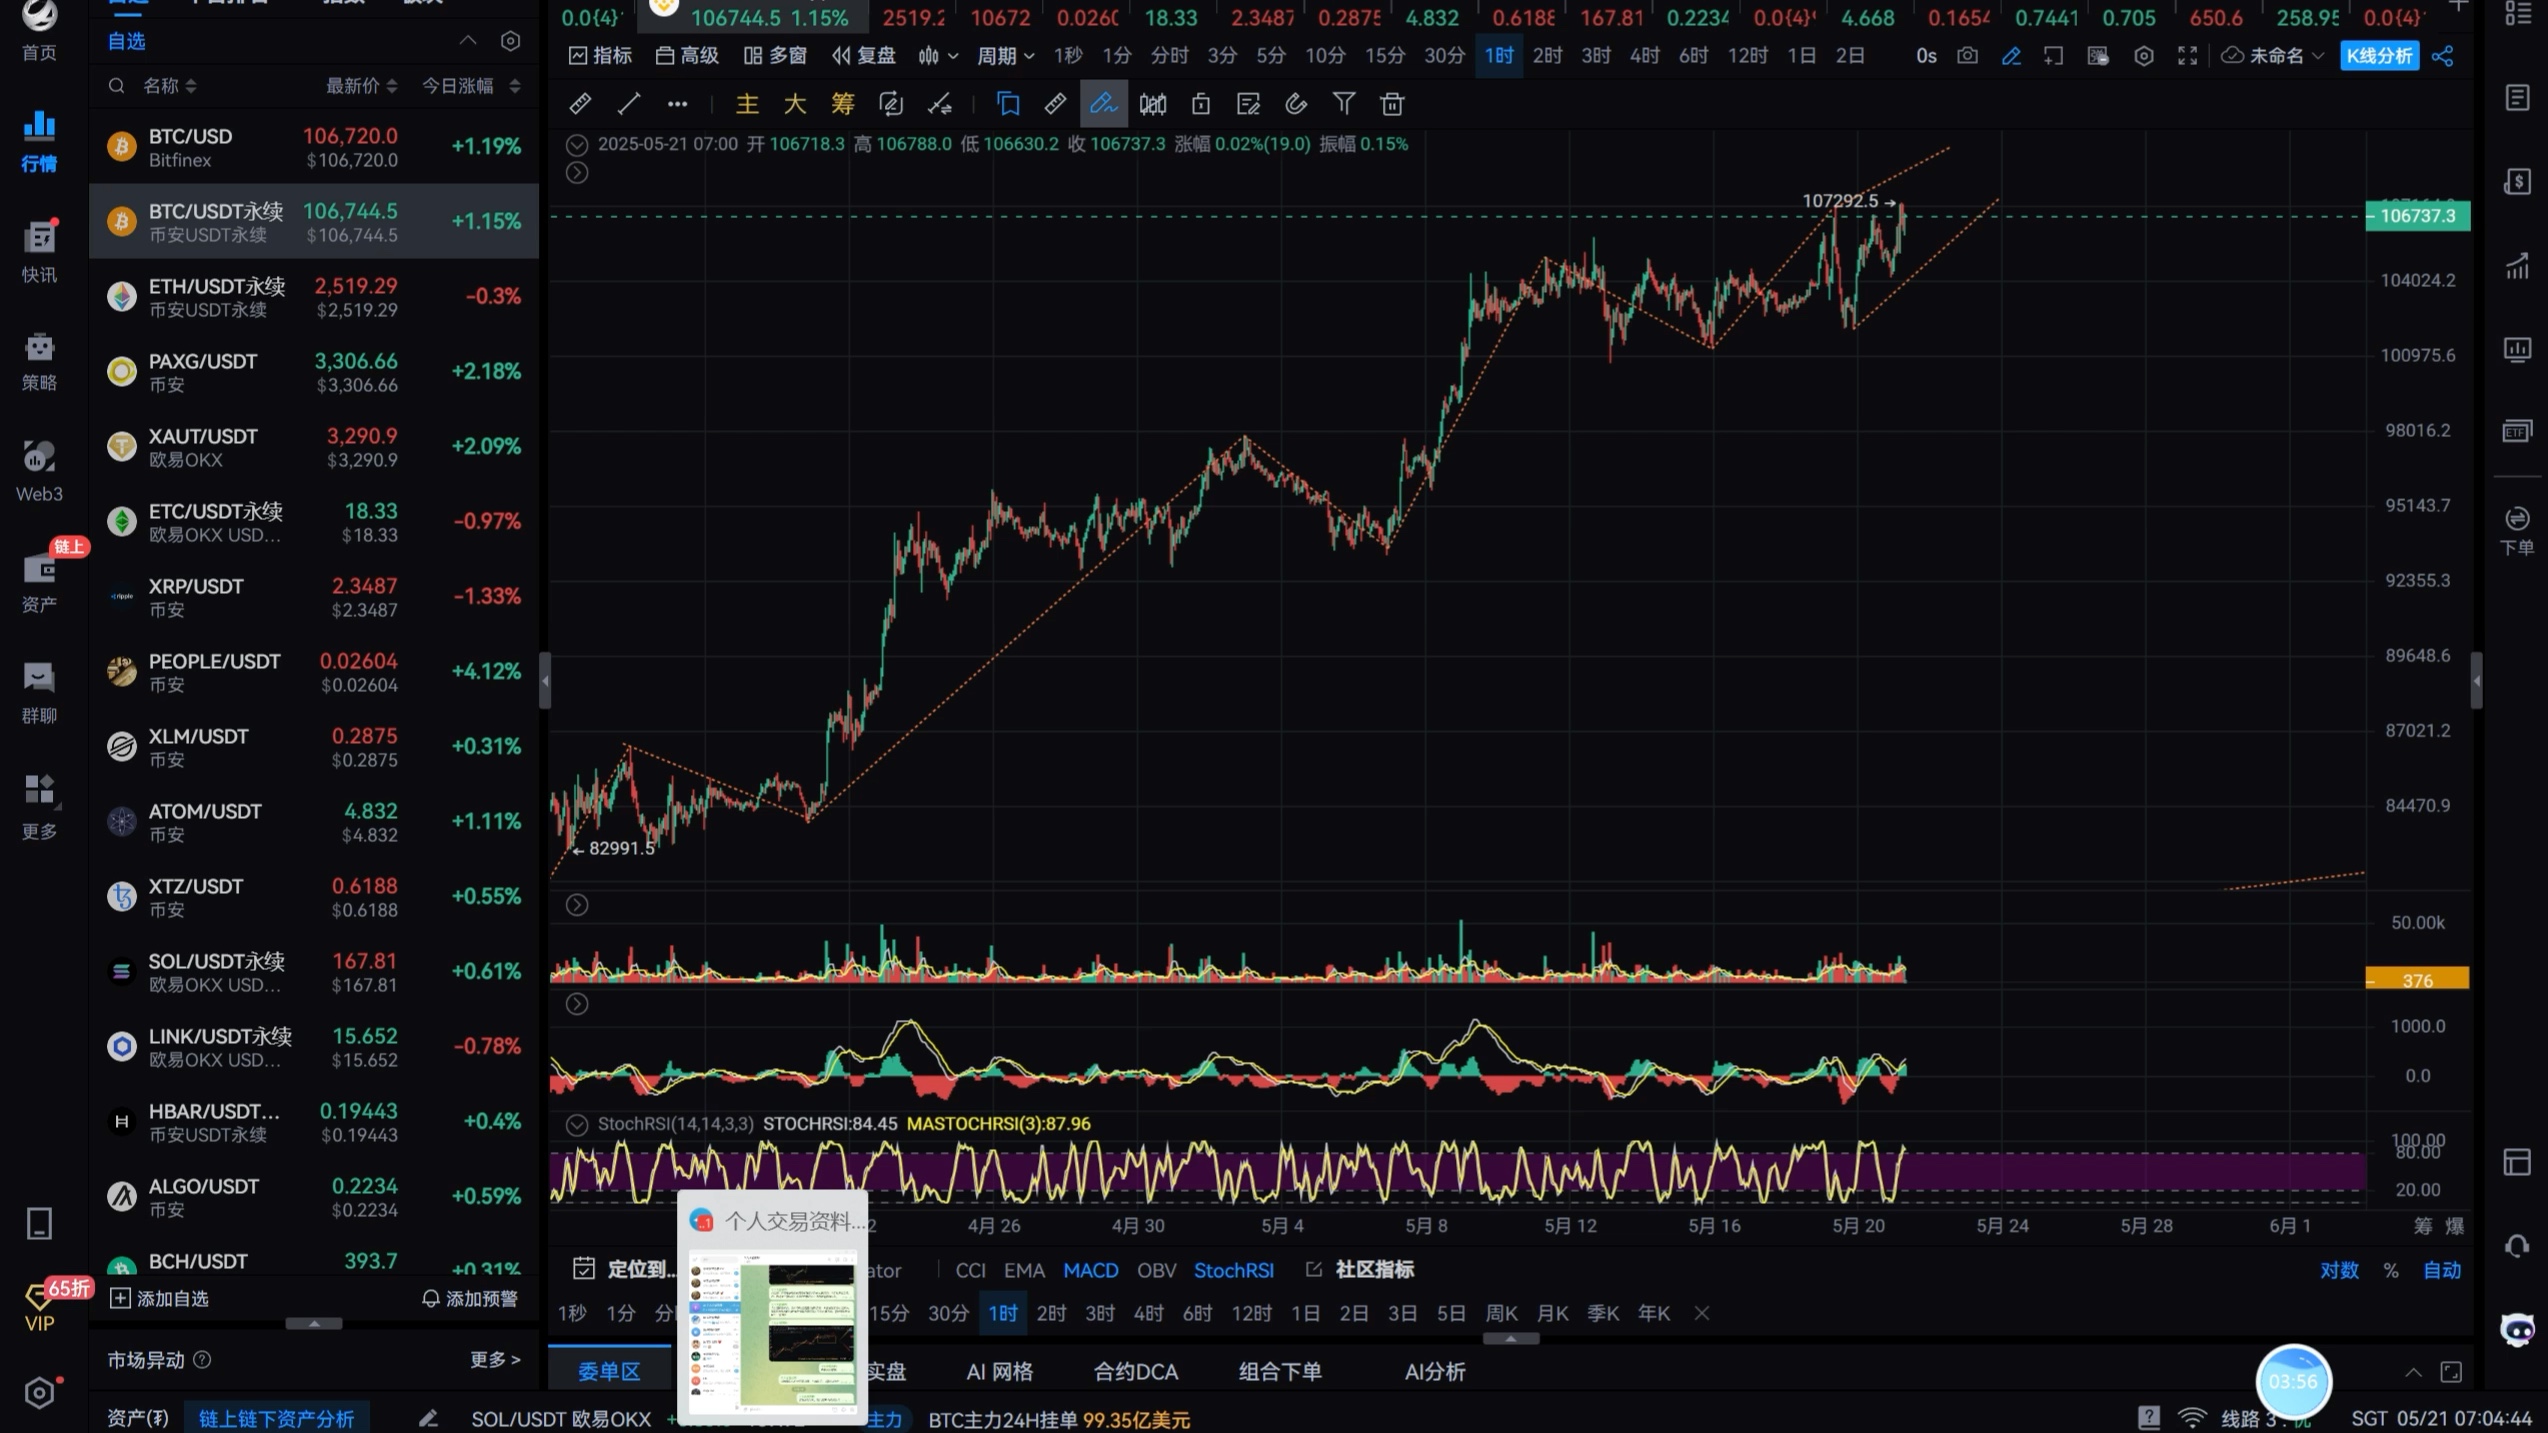Click the 多窗 multi-window button
The image size is (2548, 1433).
pyautogui.click(x=775, y=56)
